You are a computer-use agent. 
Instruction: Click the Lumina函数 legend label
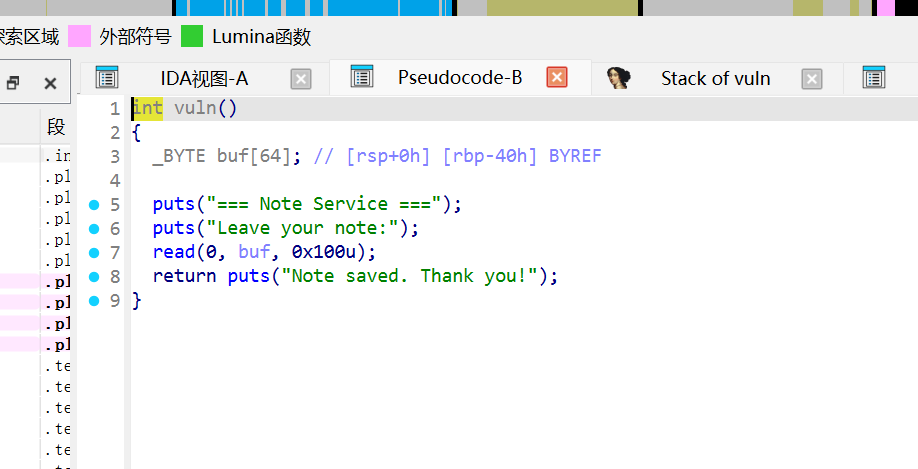261,37
